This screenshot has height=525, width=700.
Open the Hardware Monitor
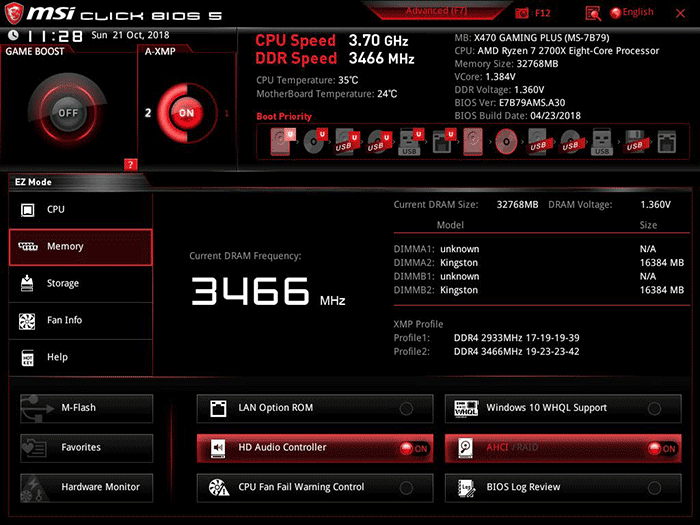tap(87, 488)
